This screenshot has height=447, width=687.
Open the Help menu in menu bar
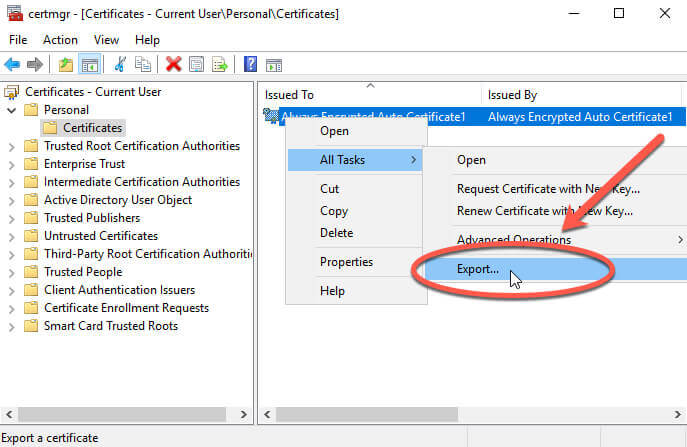(147, 40)
